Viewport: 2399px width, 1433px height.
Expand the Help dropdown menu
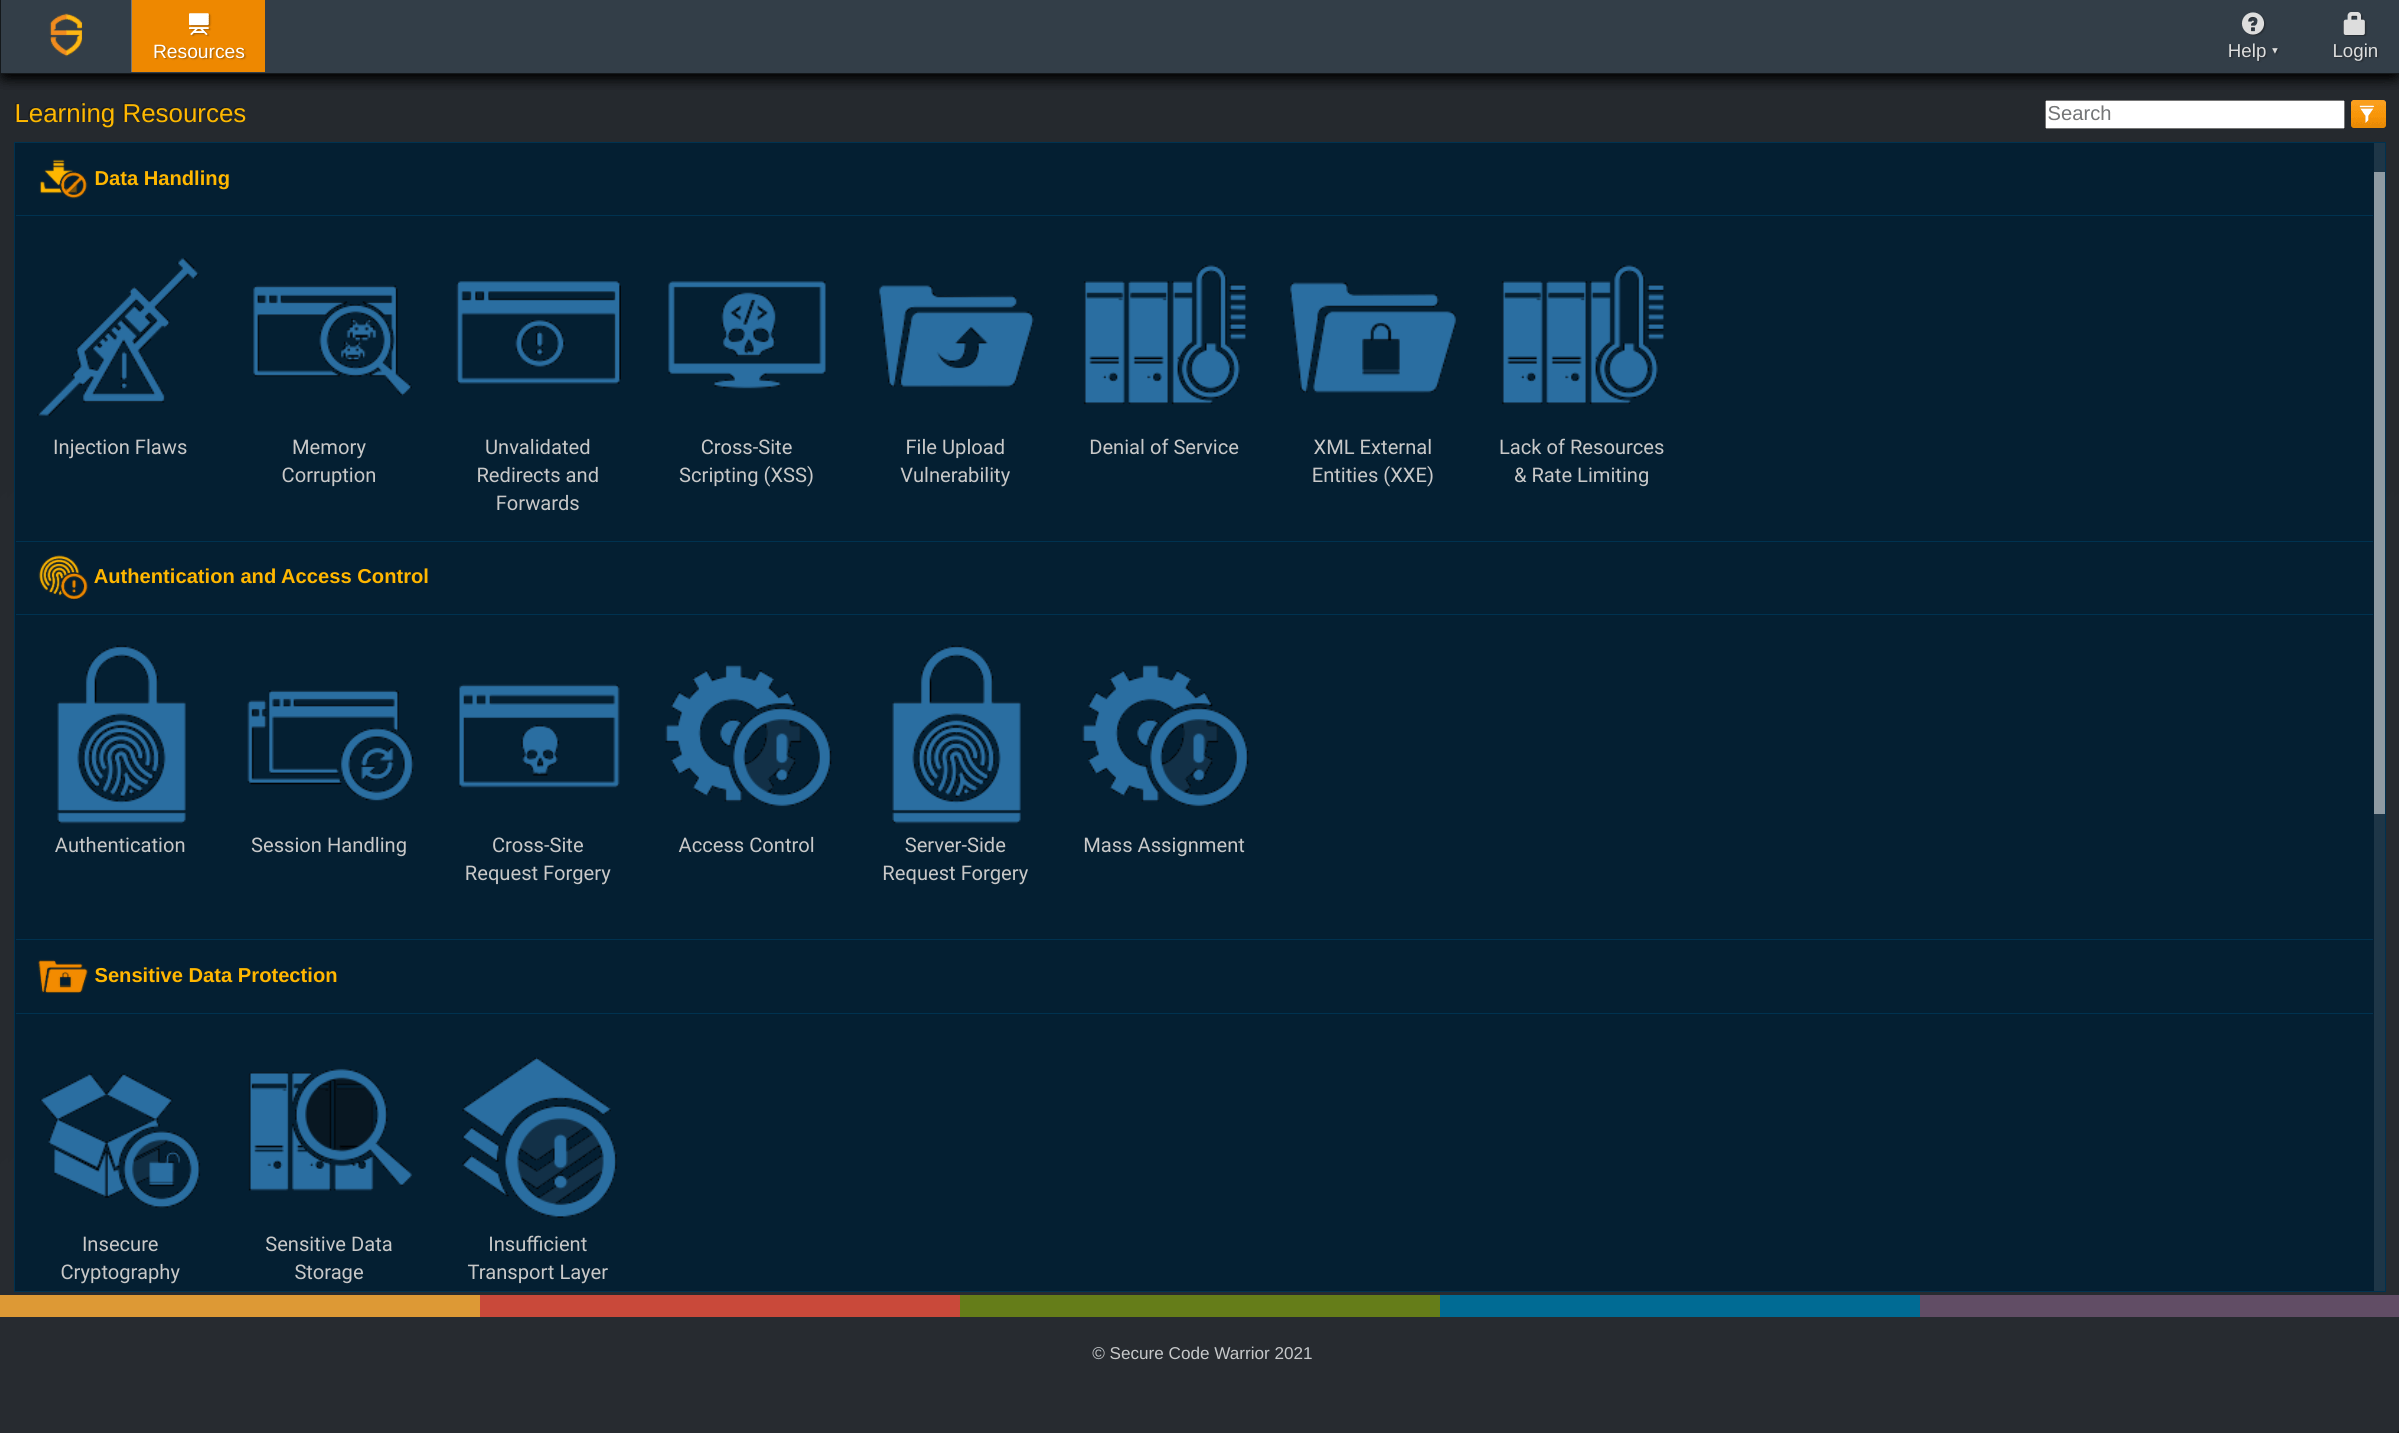click(2251, 36)
